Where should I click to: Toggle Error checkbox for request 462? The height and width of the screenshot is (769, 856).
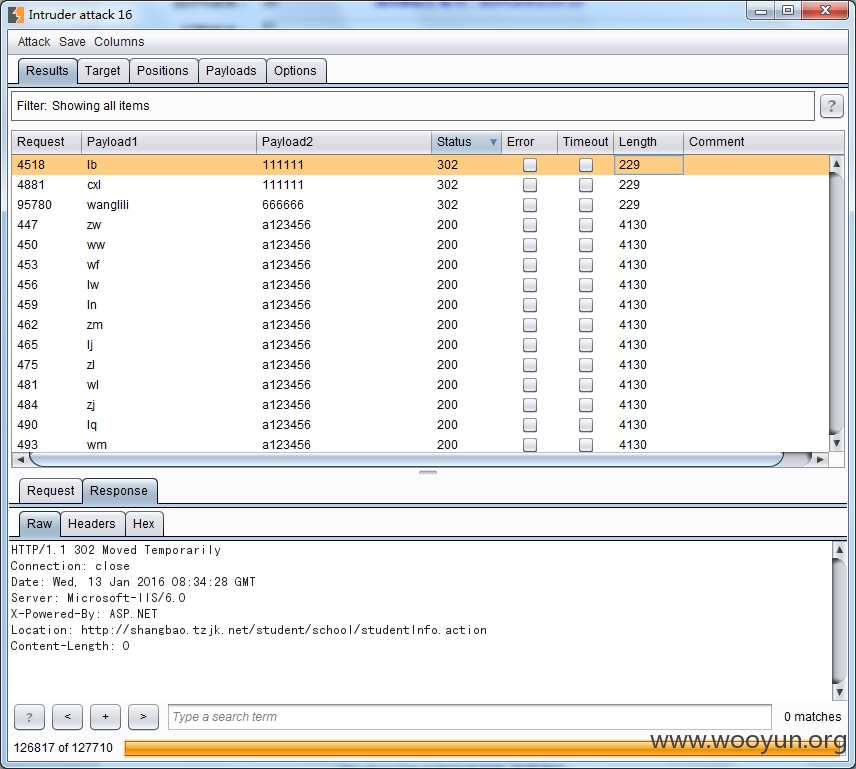click(530, 325)
